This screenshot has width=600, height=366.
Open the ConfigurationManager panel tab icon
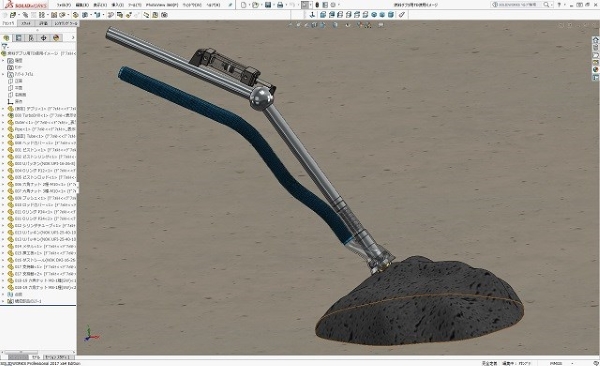pos(31,38)
